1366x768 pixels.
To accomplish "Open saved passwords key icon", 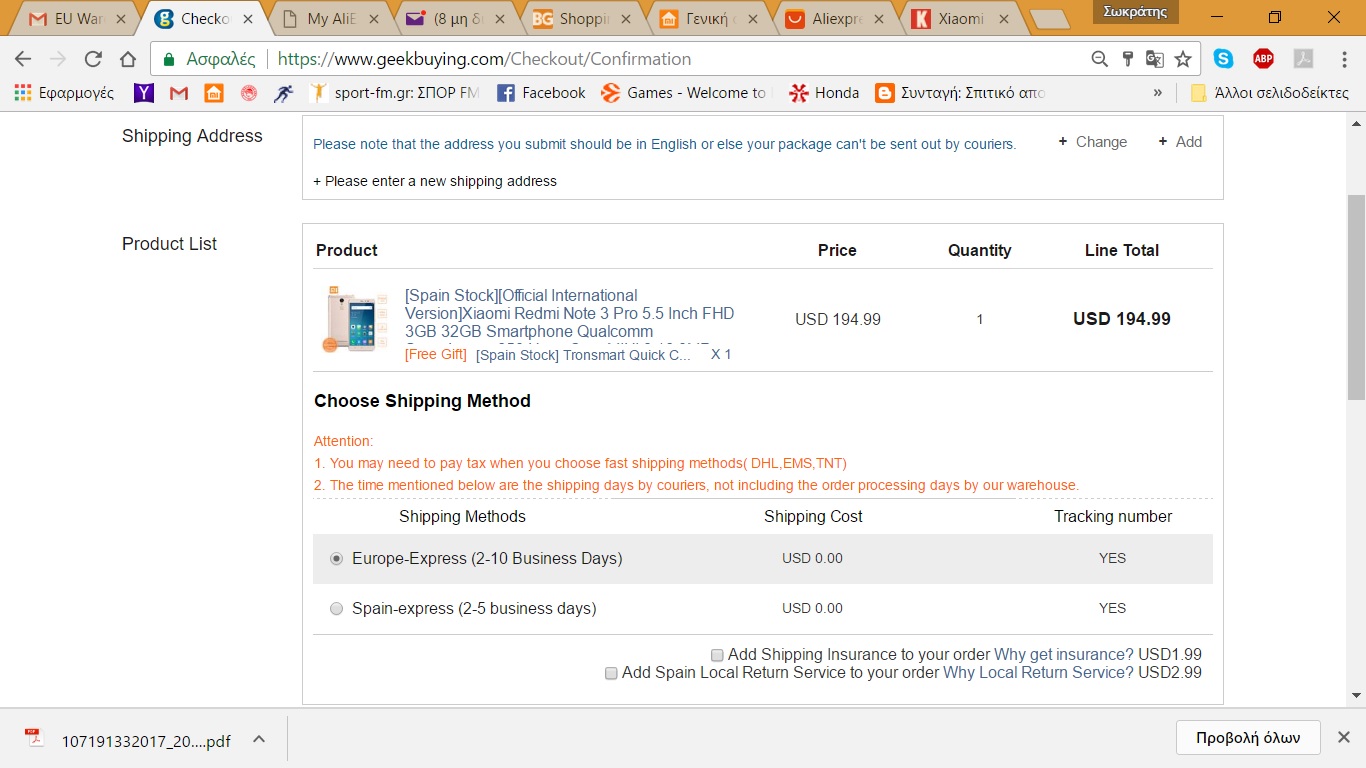I will tap(1128, 59).
